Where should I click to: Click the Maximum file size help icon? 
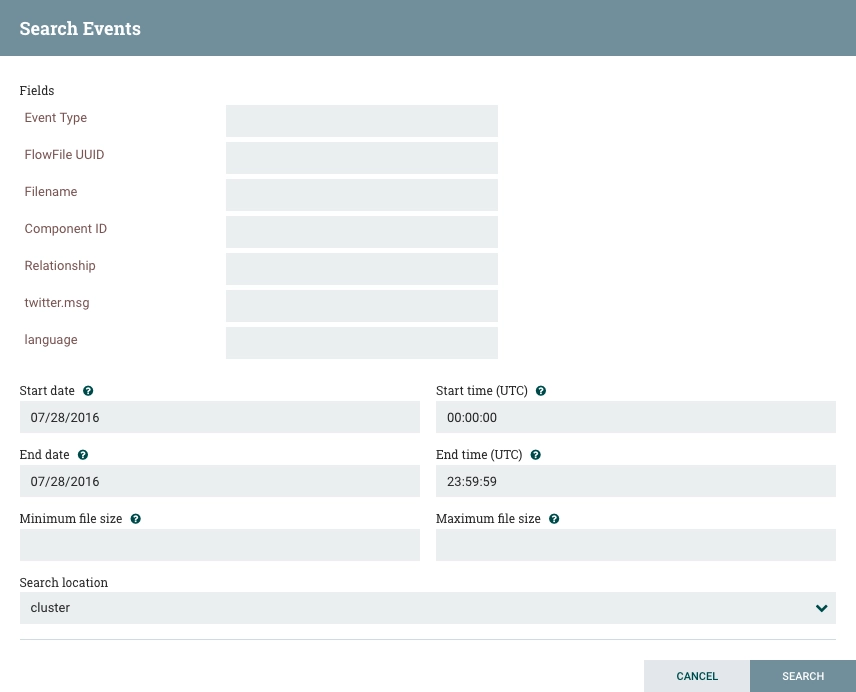(554, 518)
